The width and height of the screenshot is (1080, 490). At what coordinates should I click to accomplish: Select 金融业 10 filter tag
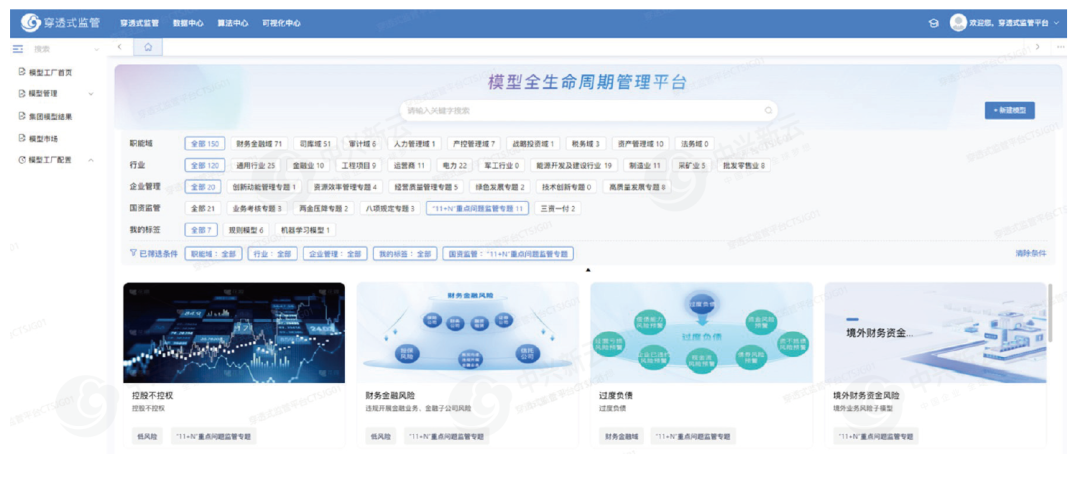coord(308,165)
